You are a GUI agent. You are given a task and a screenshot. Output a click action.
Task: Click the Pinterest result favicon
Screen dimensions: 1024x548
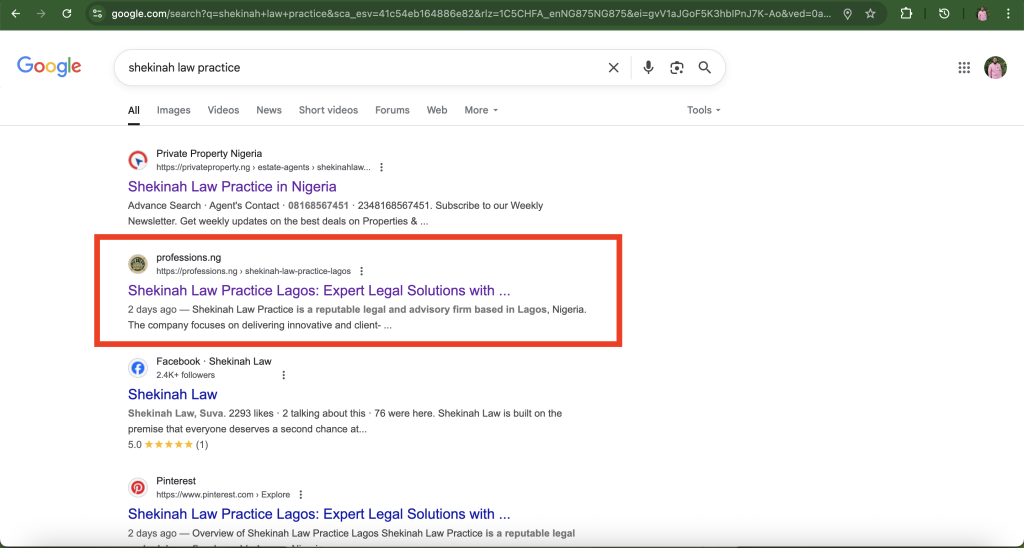138,487
